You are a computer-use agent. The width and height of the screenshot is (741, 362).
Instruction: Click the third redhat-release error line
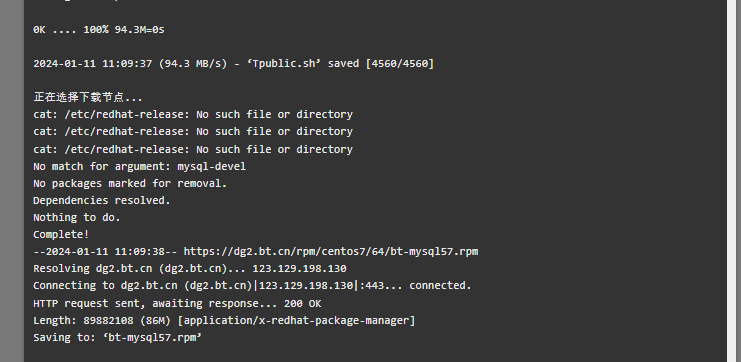[193, 149]
